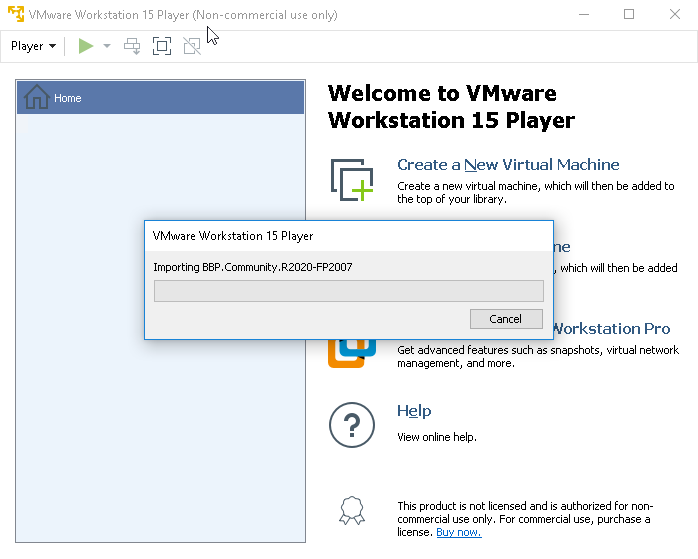
Task: Enter full screen mode icon
Action: point(162,46)
